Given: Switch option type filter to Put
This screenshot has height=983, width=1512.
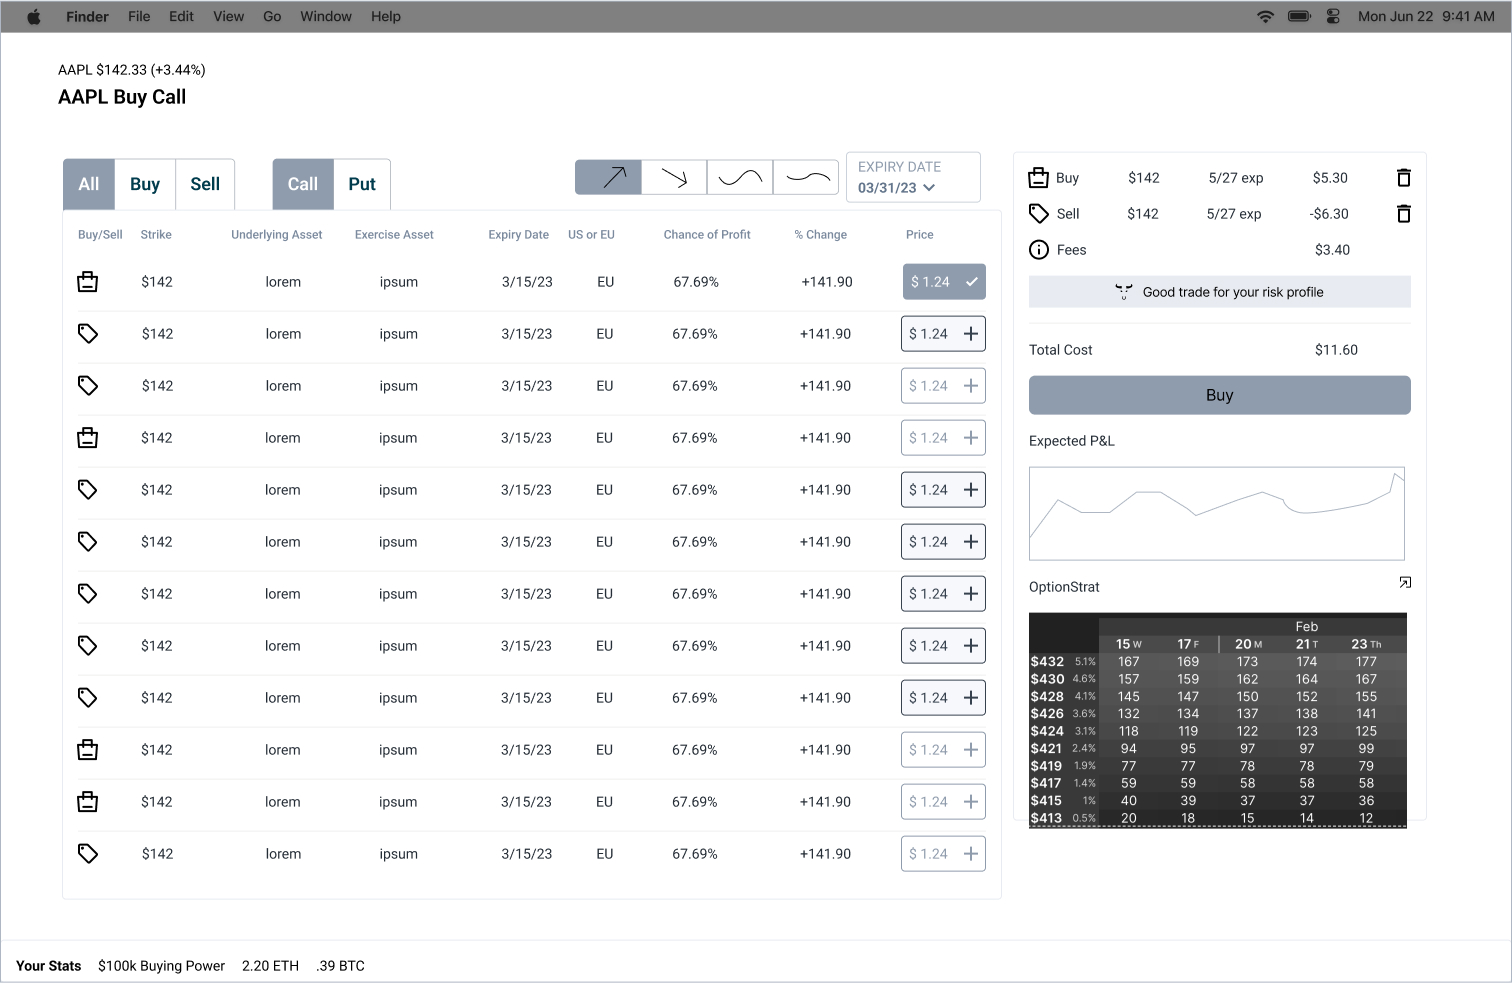Looking at the screenshot, I should click(x=362, y=184).
